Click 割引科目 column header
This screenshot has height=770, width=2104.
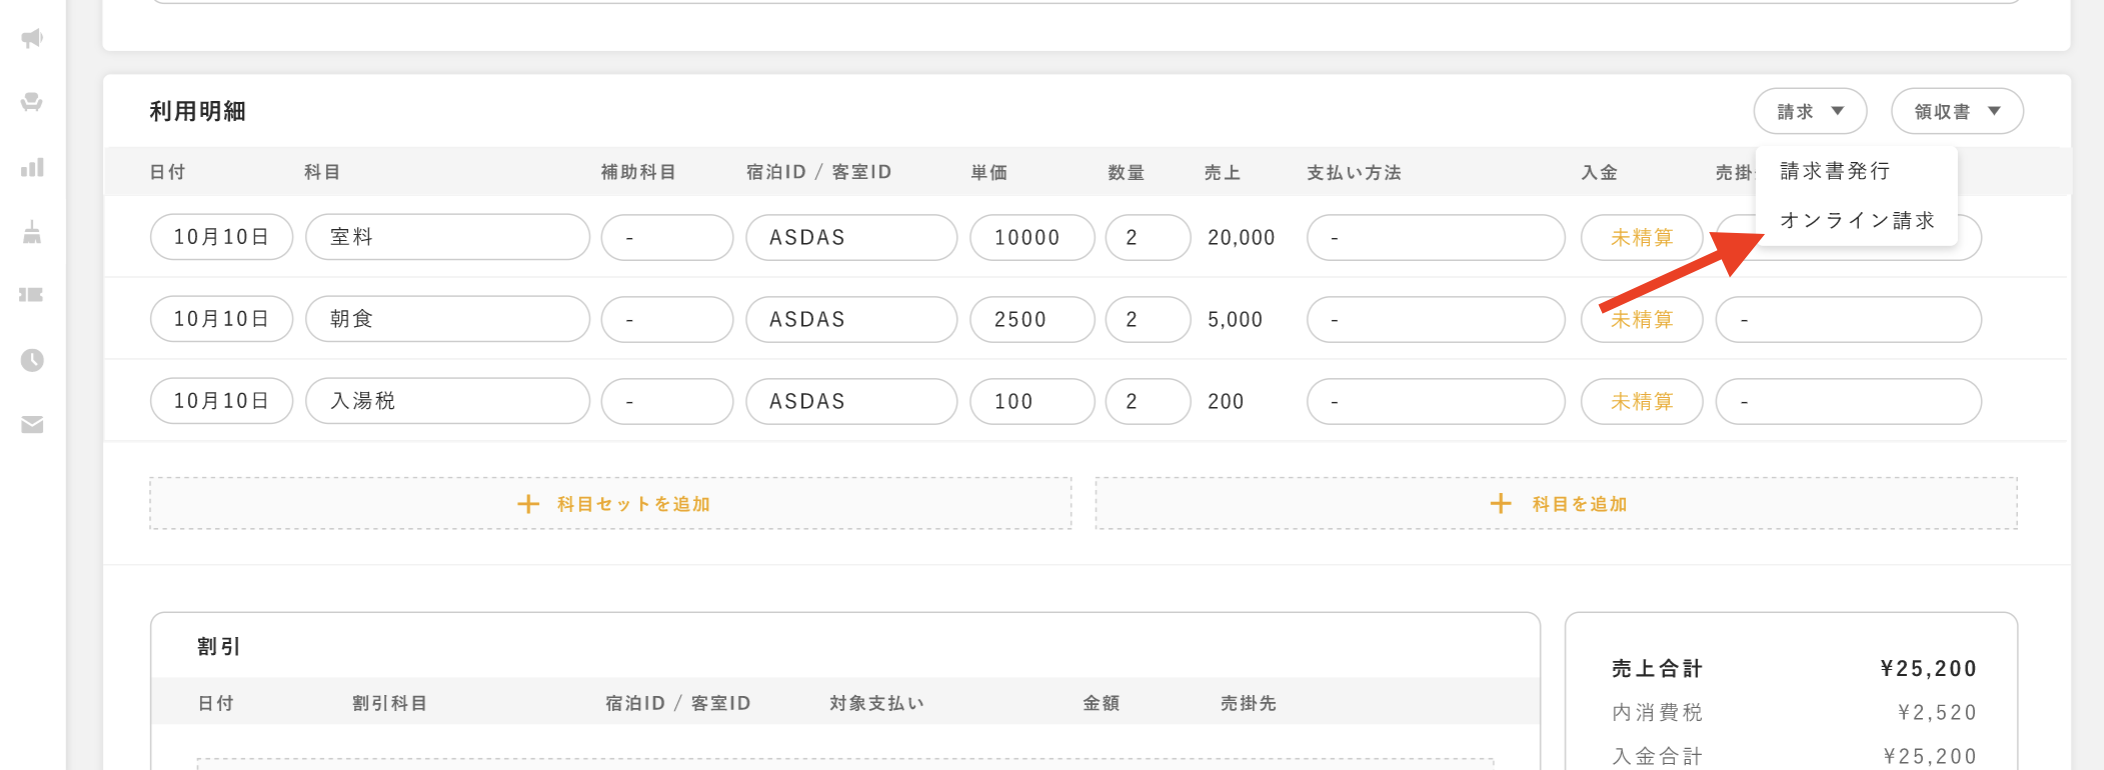390,704
